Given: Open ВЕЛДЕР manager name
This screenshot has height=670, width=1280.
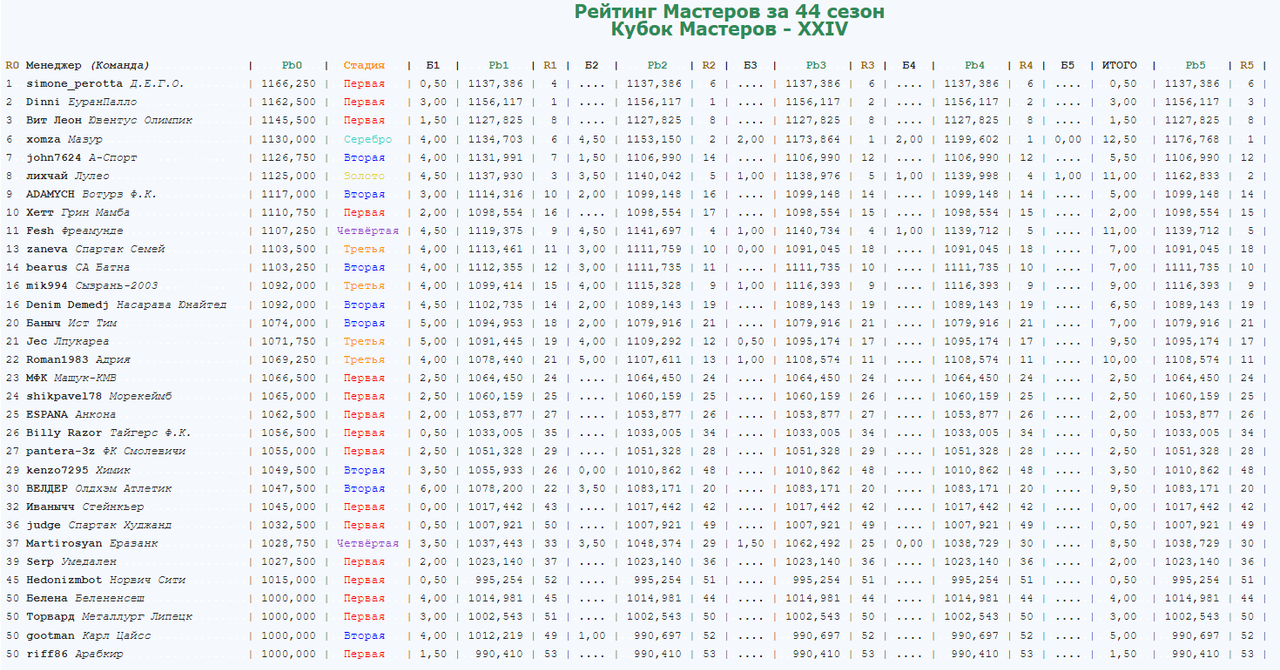Looking at the screenshot, I should pos(47,488).
